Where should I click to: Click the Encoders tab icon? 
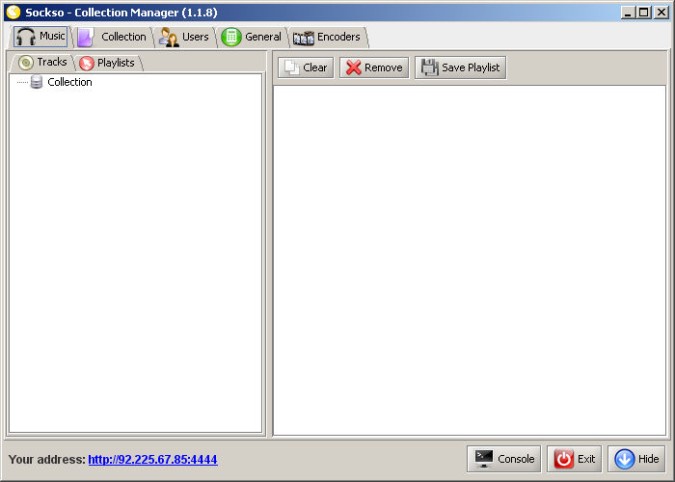[x=303, y=37]
